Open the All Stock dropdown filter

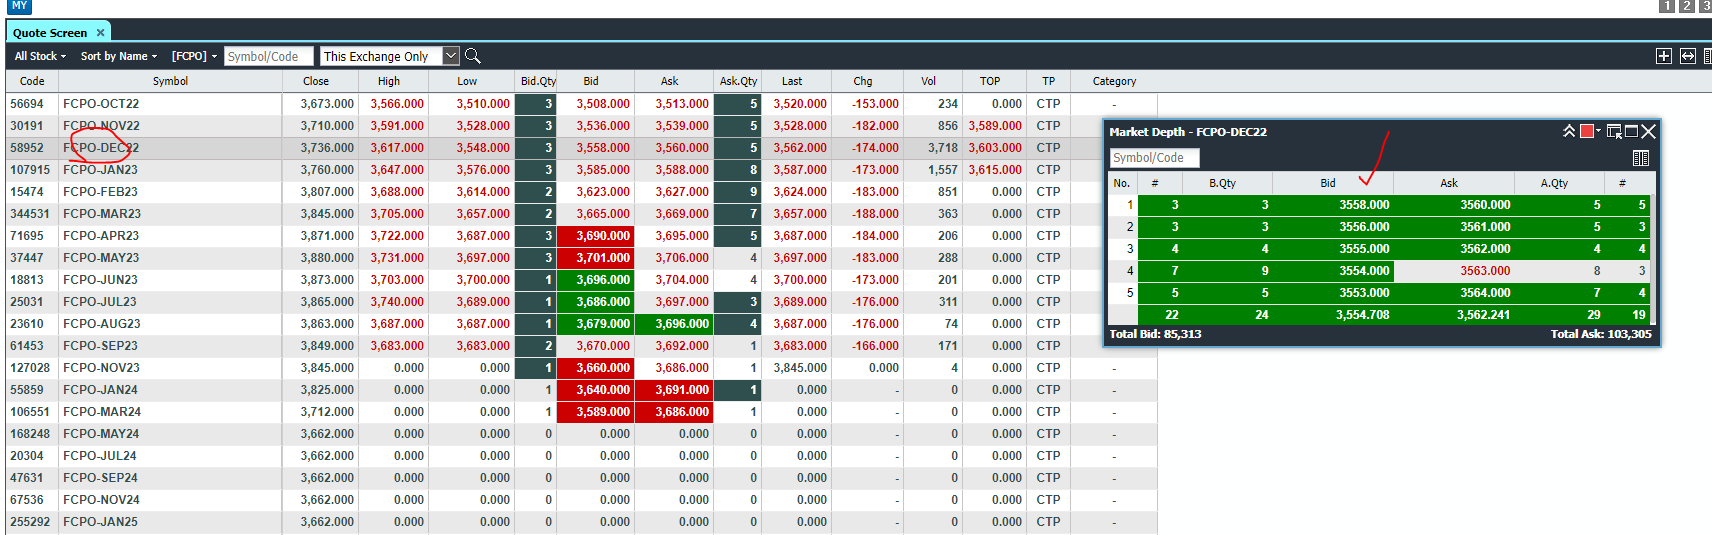tap(40, 56)
